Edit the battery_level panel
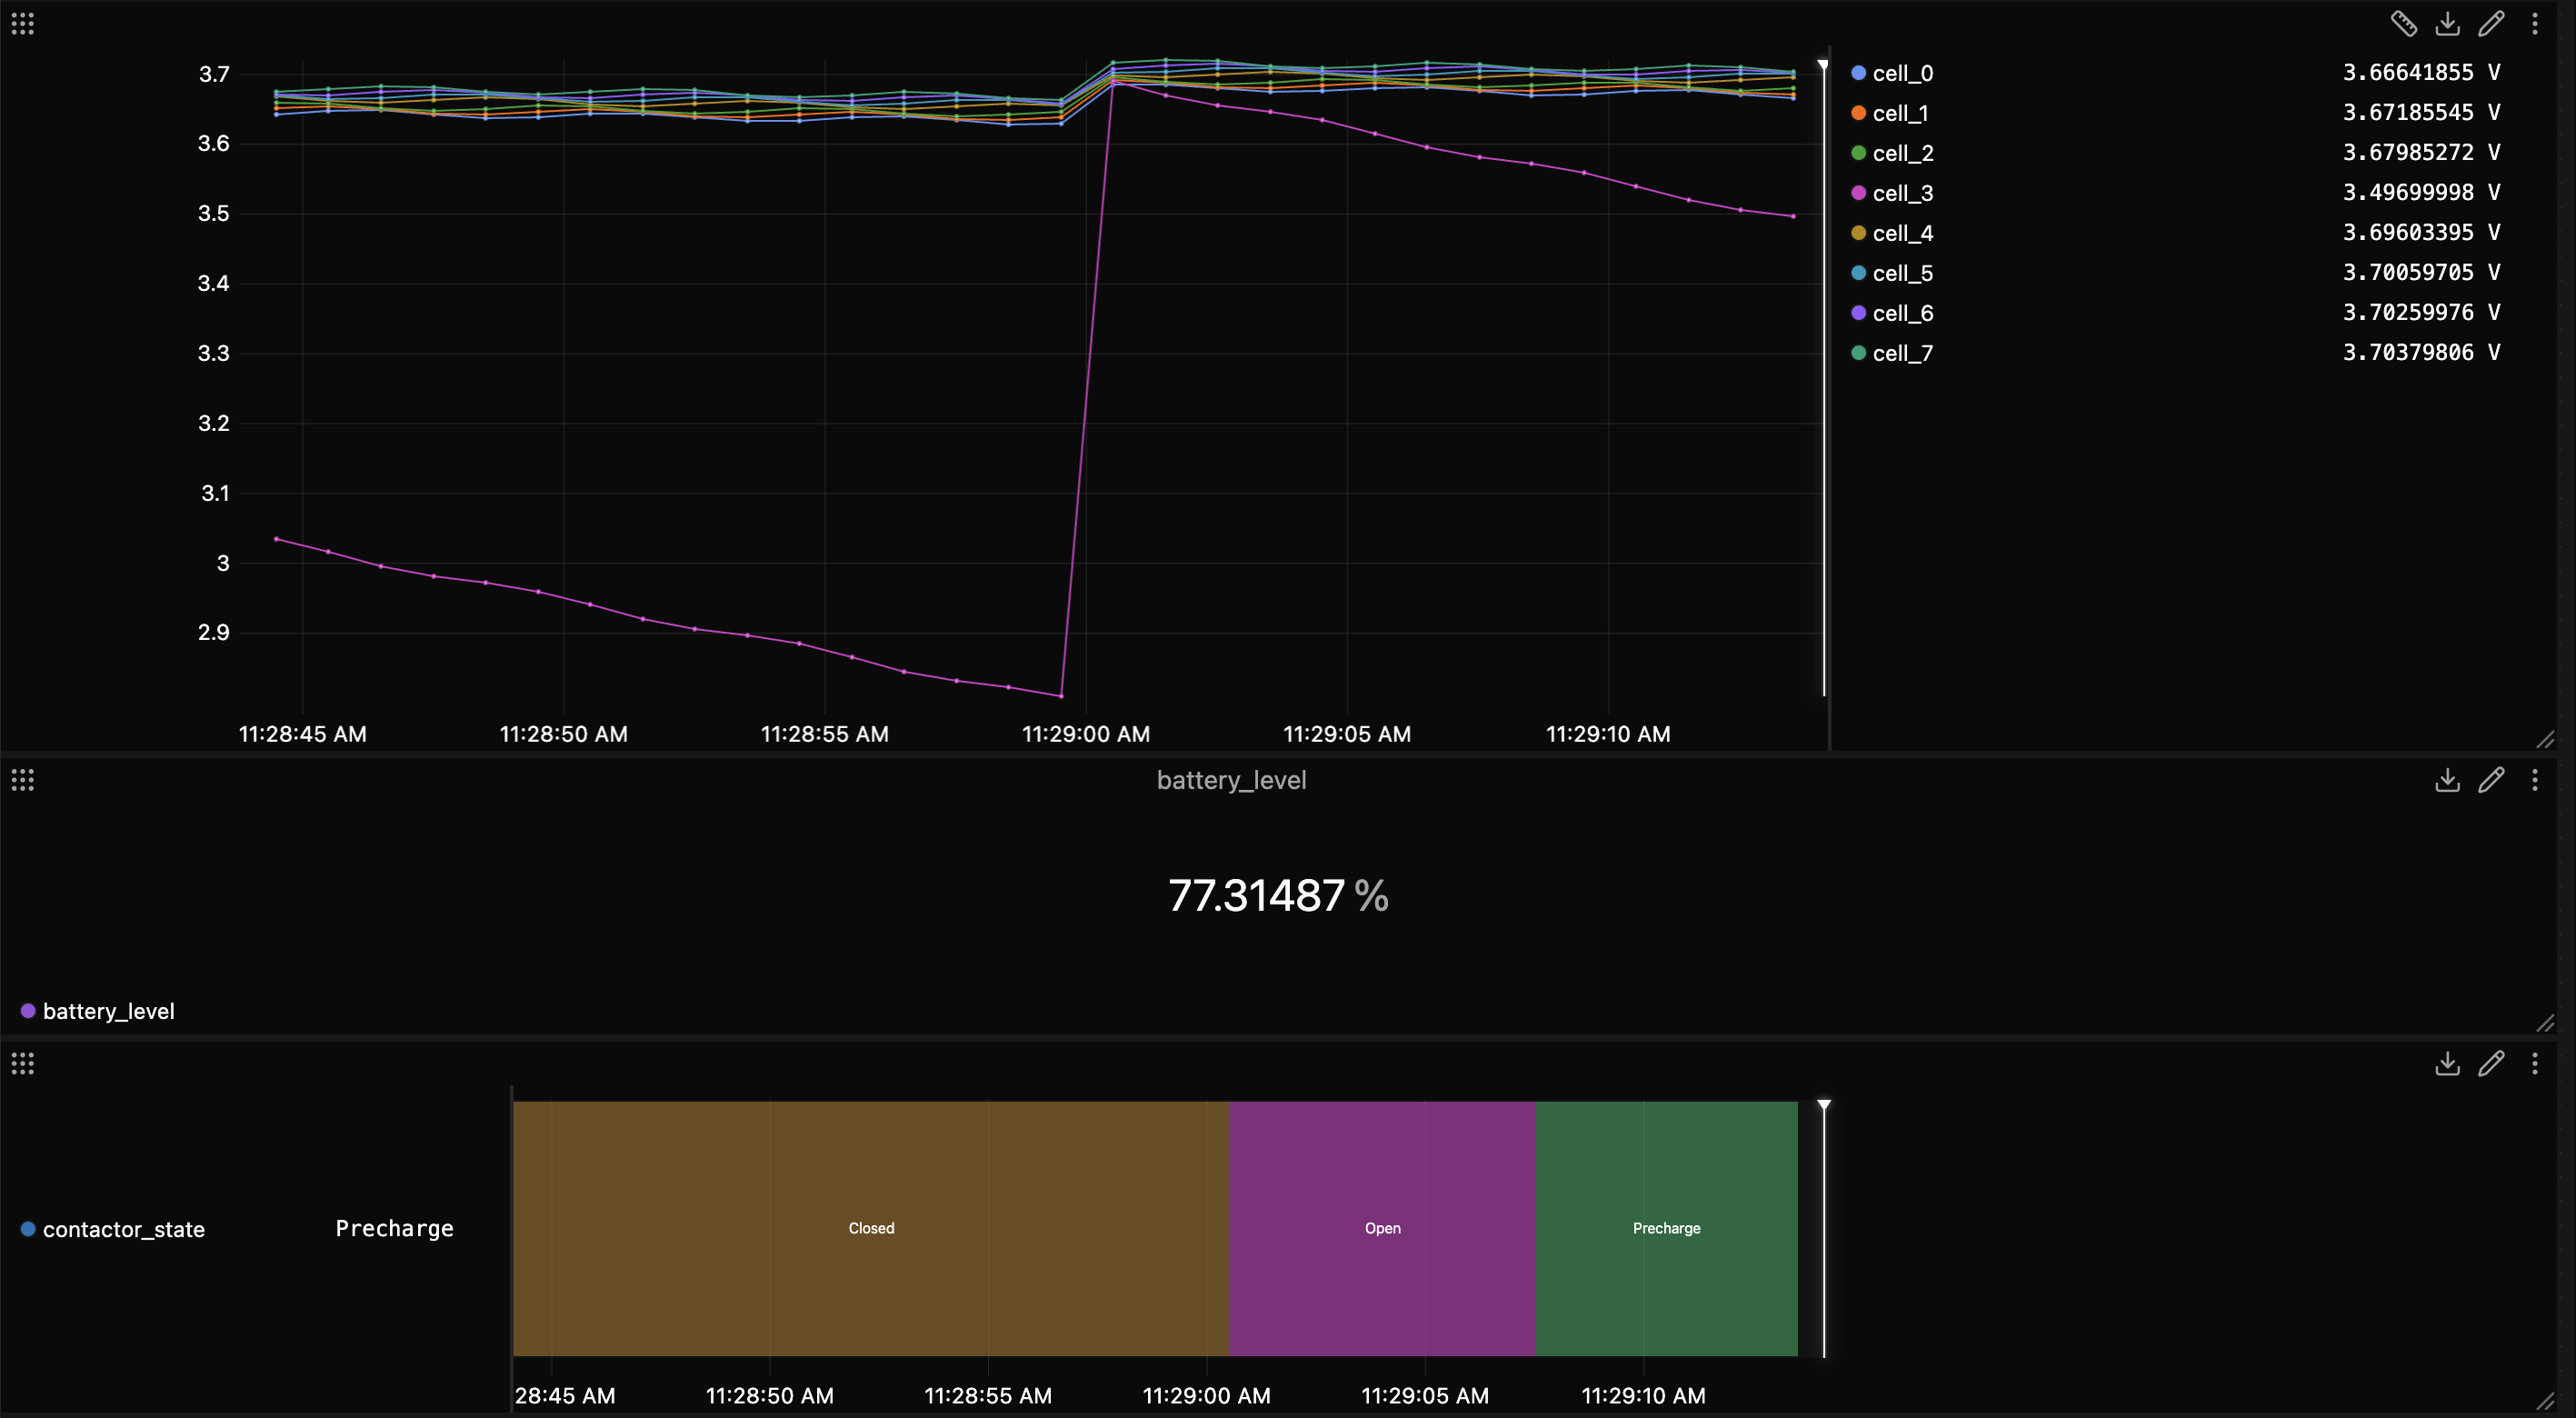The width and height of the screenshot is (2576, 1418). pos(2491,780)
